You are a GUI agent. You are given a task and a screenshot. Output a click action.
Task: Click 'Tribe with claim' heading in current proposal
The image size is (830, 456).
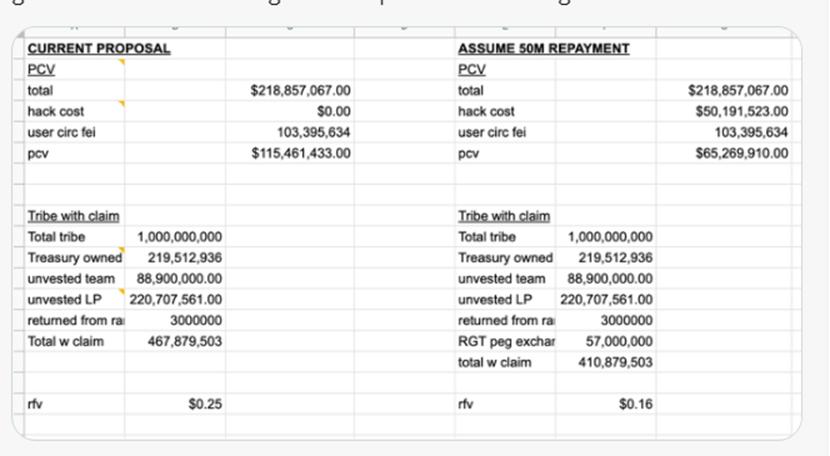pos(74,216)
